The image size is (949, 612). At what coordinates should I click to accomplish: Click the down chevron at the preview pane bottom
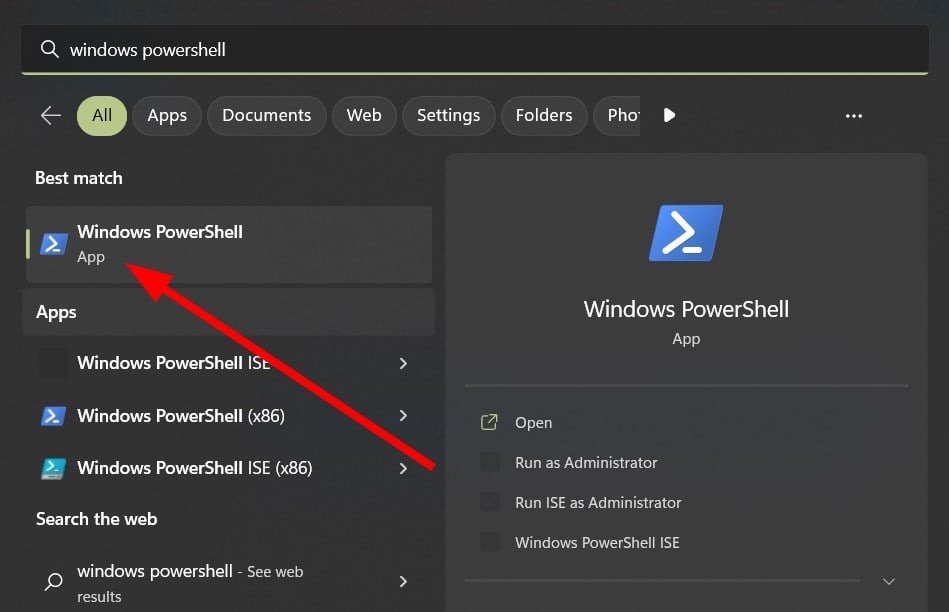pos(889,581)
